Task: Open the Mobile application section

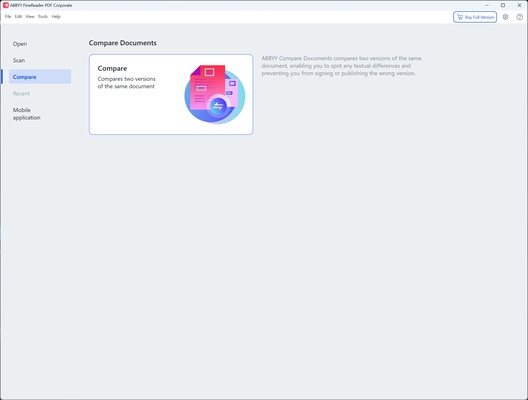Action: [x=40, y=114]
